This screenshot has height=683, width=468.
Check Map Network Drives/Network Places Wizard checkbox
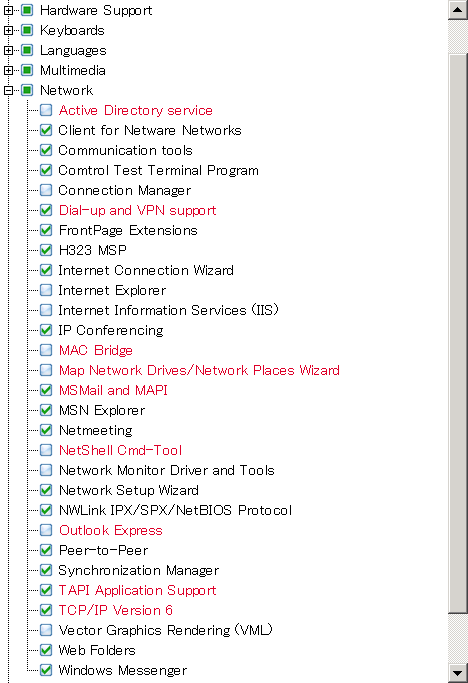(46, 370)
